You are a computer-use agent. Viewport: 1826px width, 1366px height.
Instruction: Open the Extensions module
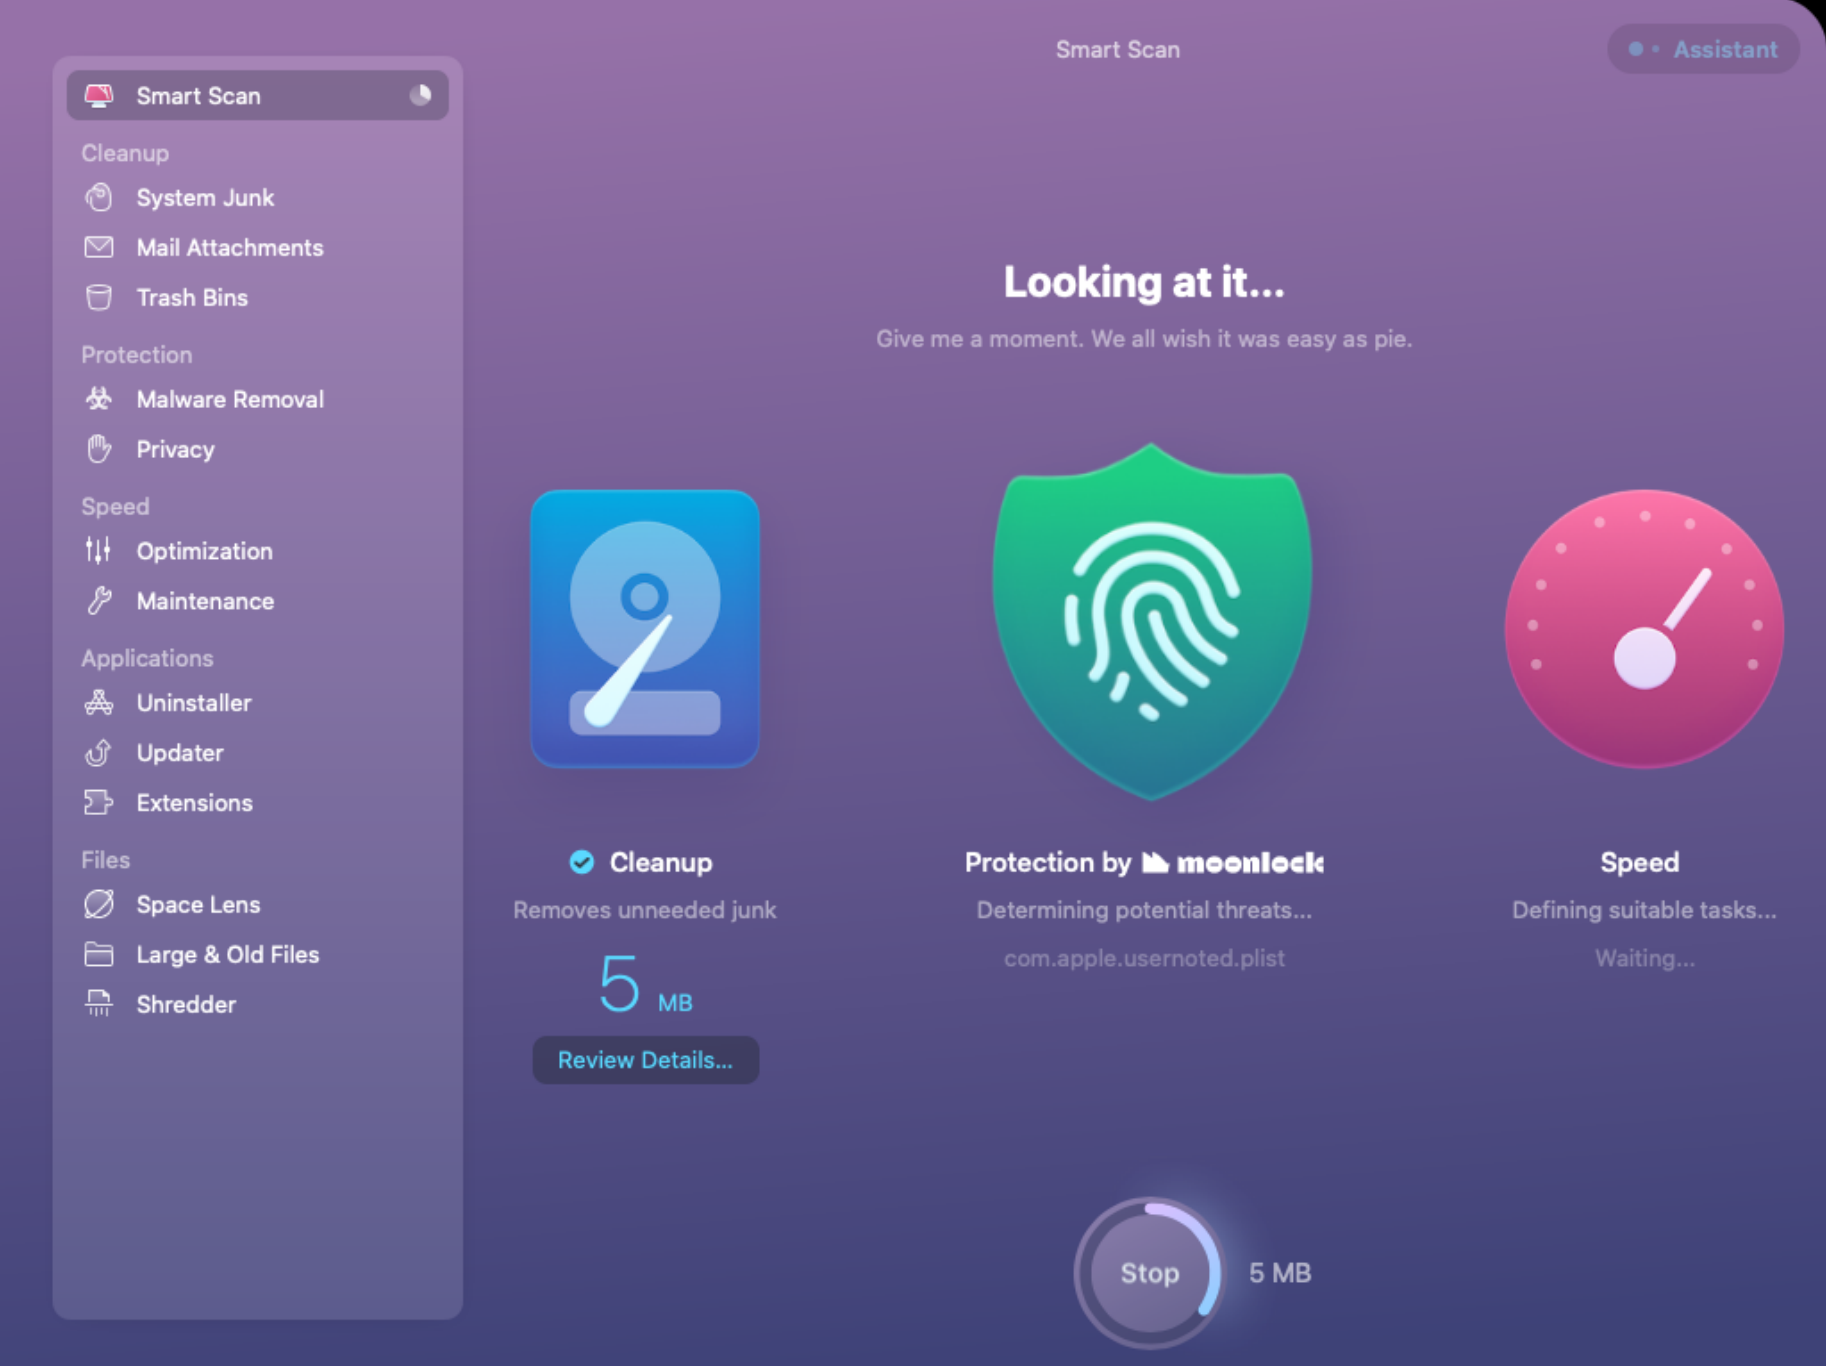tap(194, 803)
